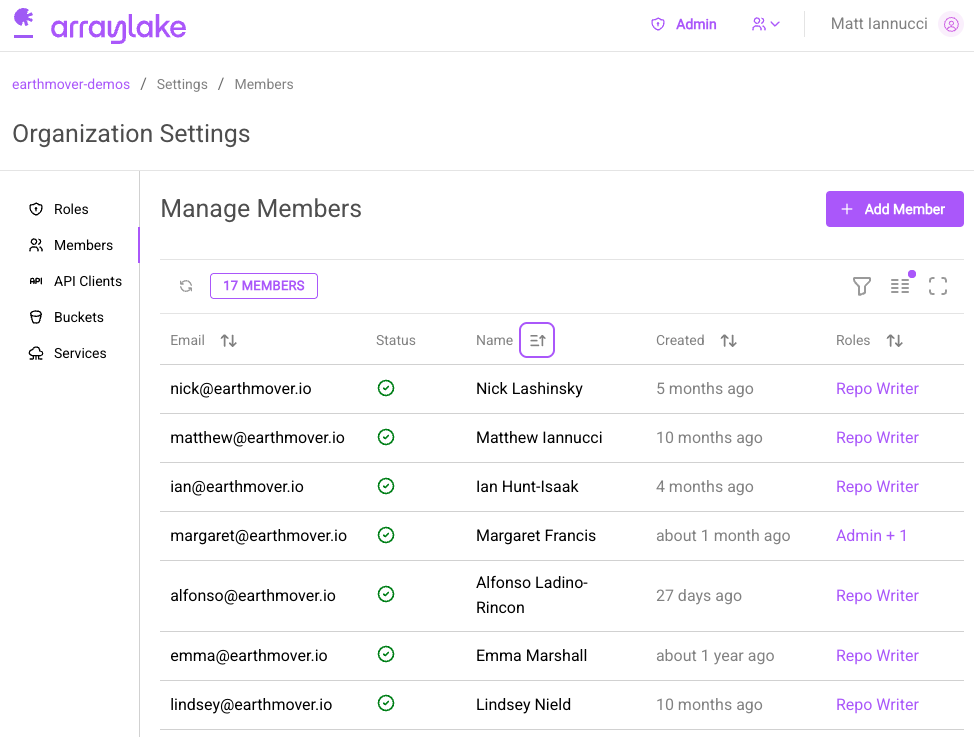974x737 pixels.
Task: Click the Roles shield icon in sidebar
Action: pyautogui.click(x=36, y=209)
